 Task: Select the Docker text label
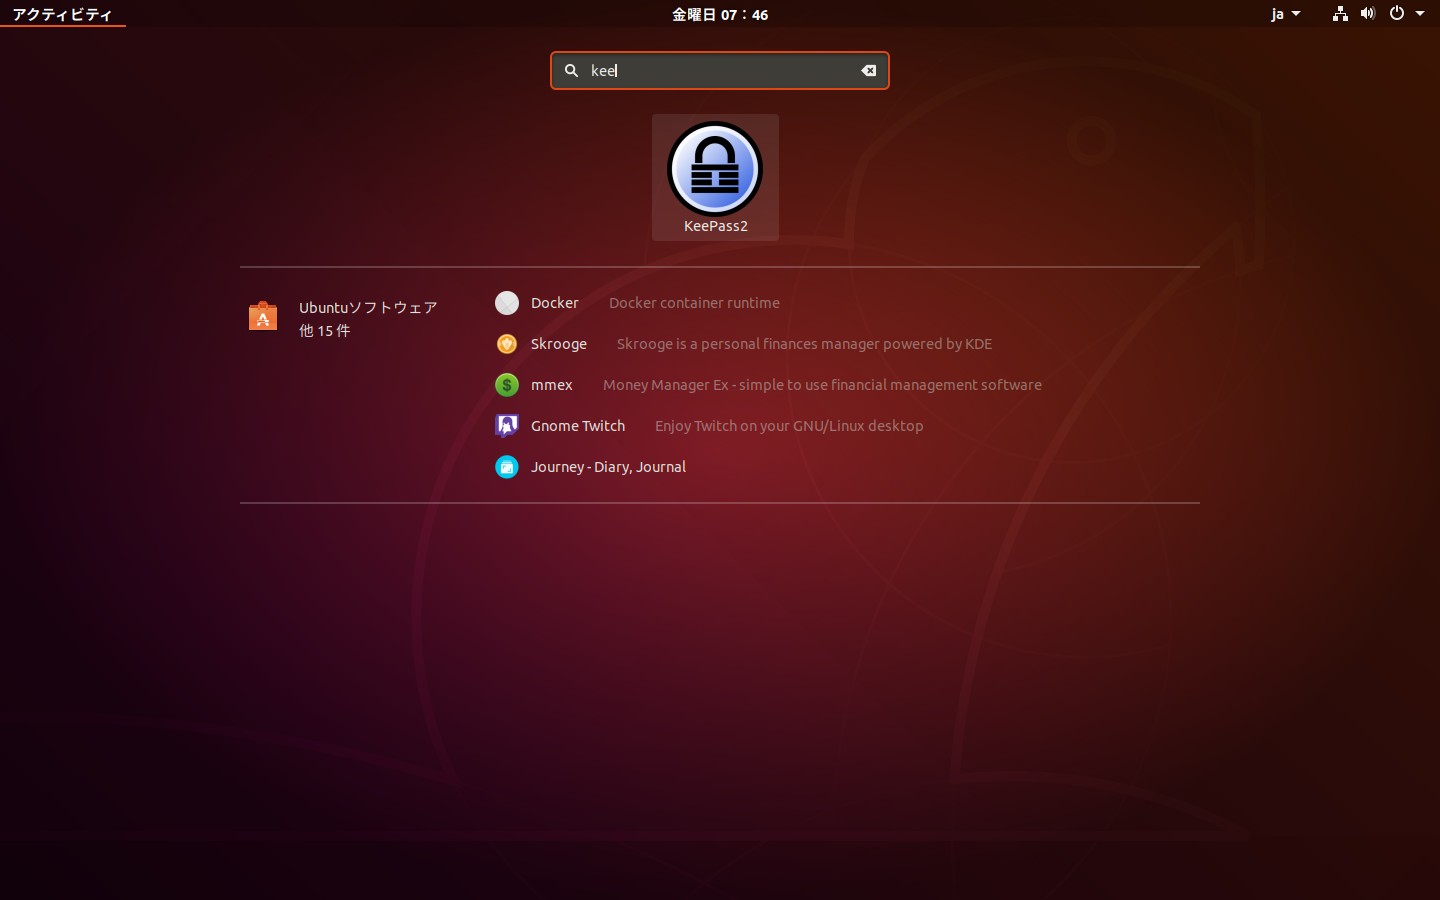555,303
